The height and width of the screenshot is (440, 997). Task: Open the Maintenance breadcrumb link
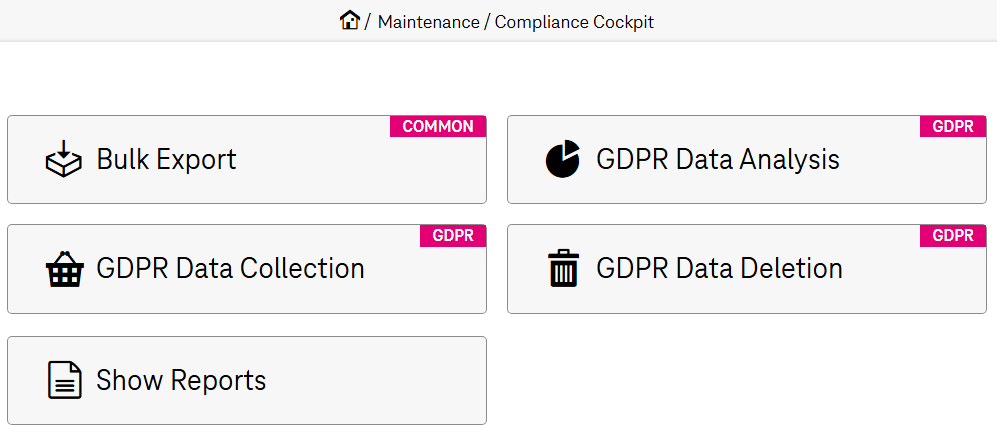tap(428, 21)
